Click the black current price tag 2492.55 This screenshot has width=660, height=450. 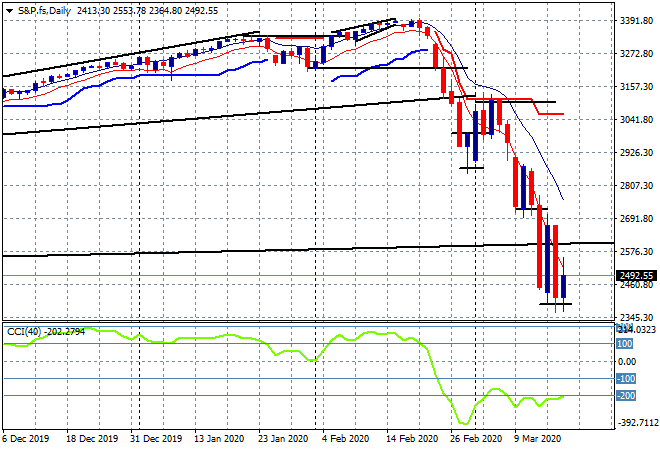(636, 276)
